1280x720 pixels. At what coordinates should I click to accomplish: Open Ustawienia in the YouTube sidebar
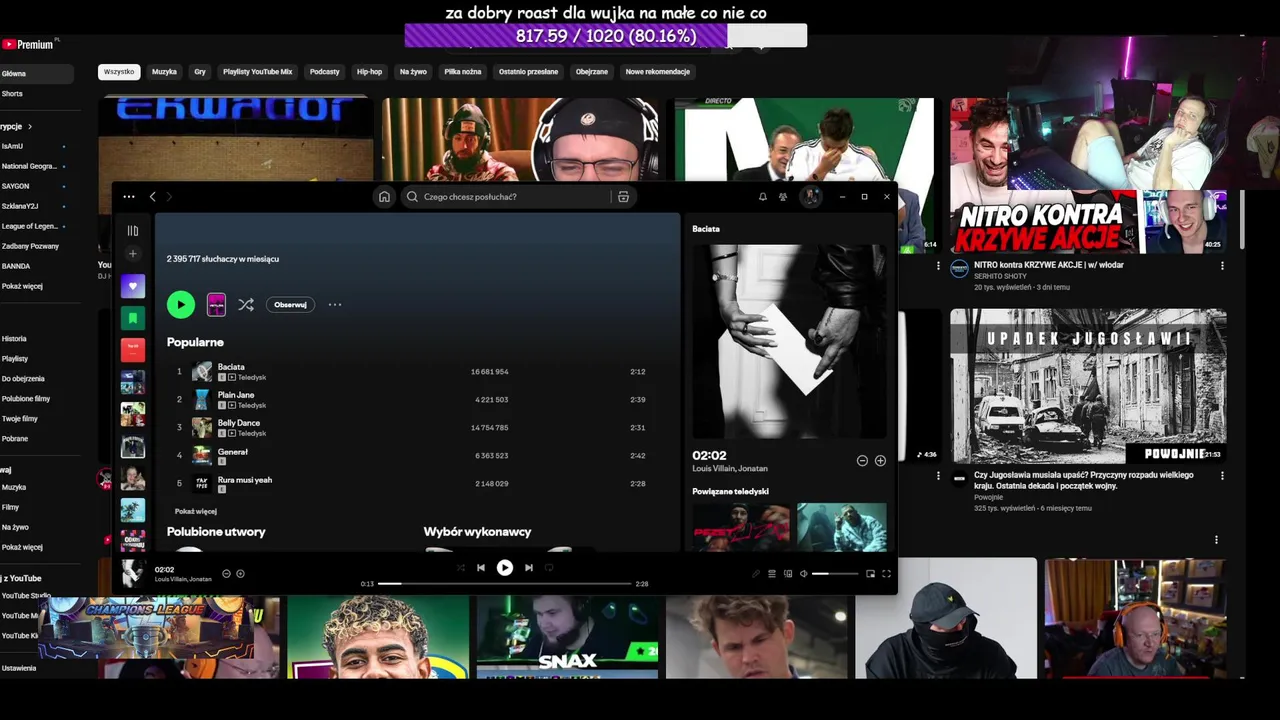point(18,668)
